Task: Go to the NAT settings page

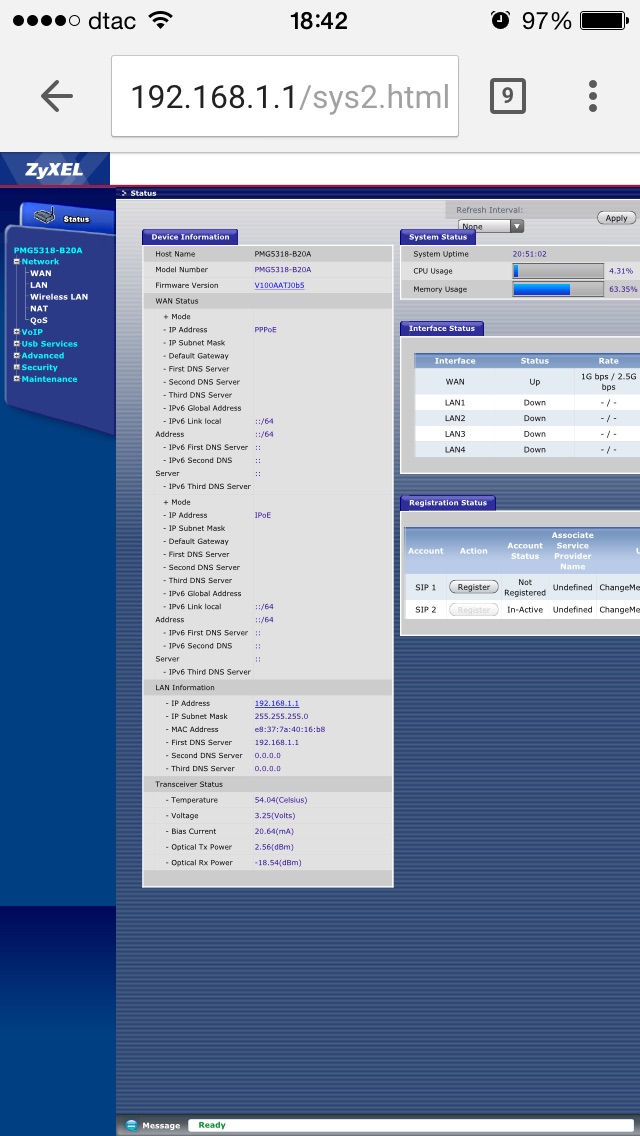Action: [38, 309]
